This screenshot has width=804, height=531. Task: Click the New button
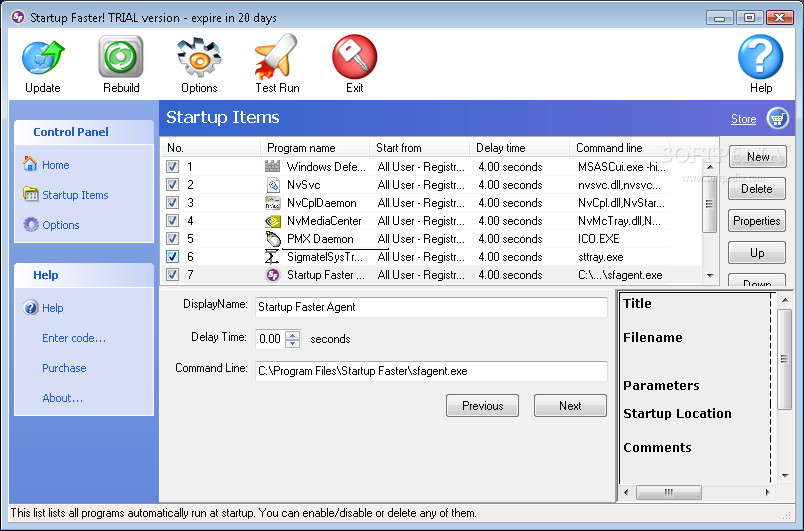[757, 156]
